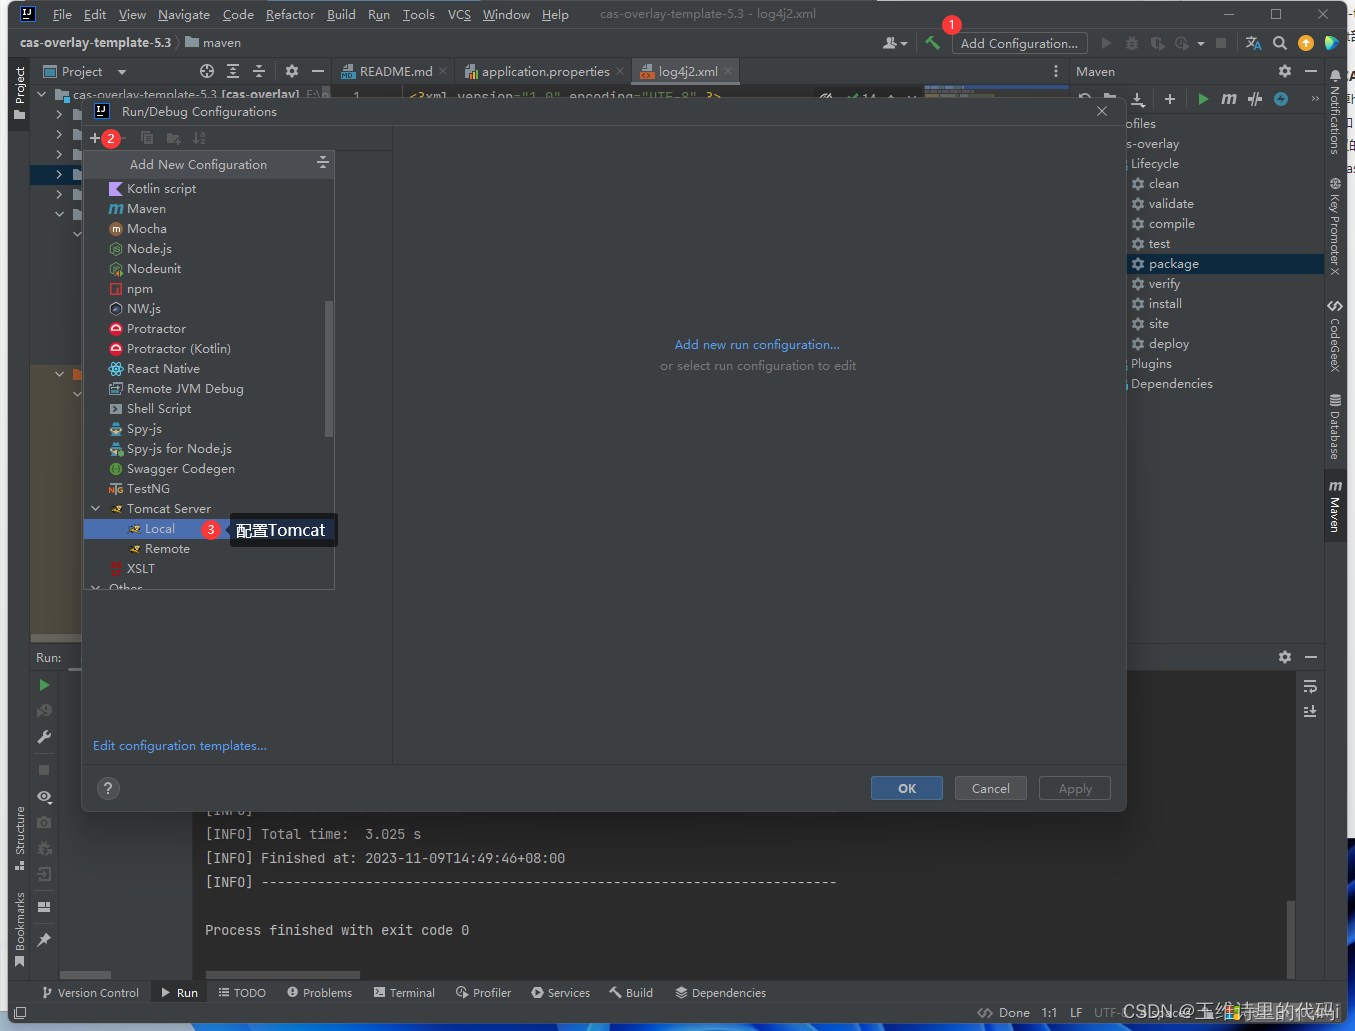Click plus to add new configuration in dialog
This screenshot has height=1031, width=1355.
tap(95, 138)
